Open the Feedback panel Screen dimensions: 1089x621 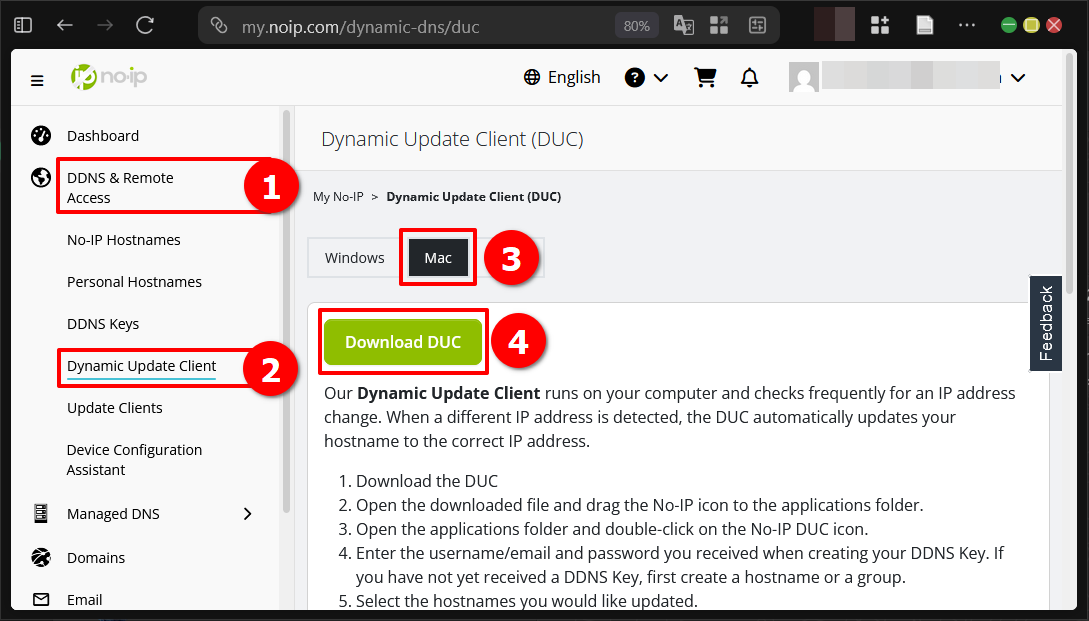point(1046,323)
